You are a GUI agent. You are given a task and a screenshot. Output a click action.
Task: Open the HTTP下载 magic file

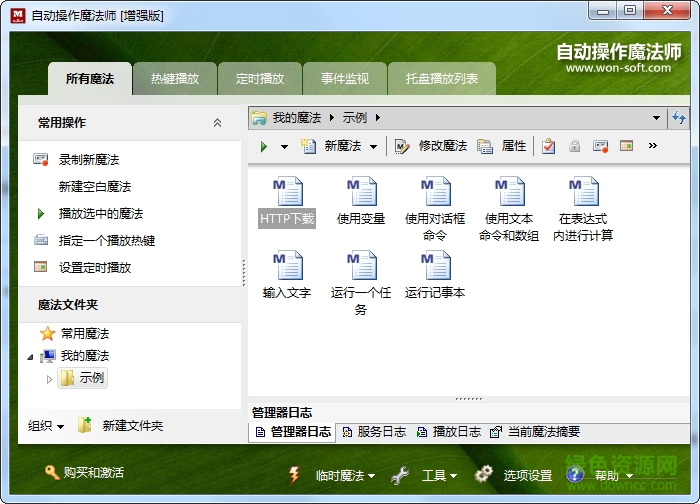point(287,201)
